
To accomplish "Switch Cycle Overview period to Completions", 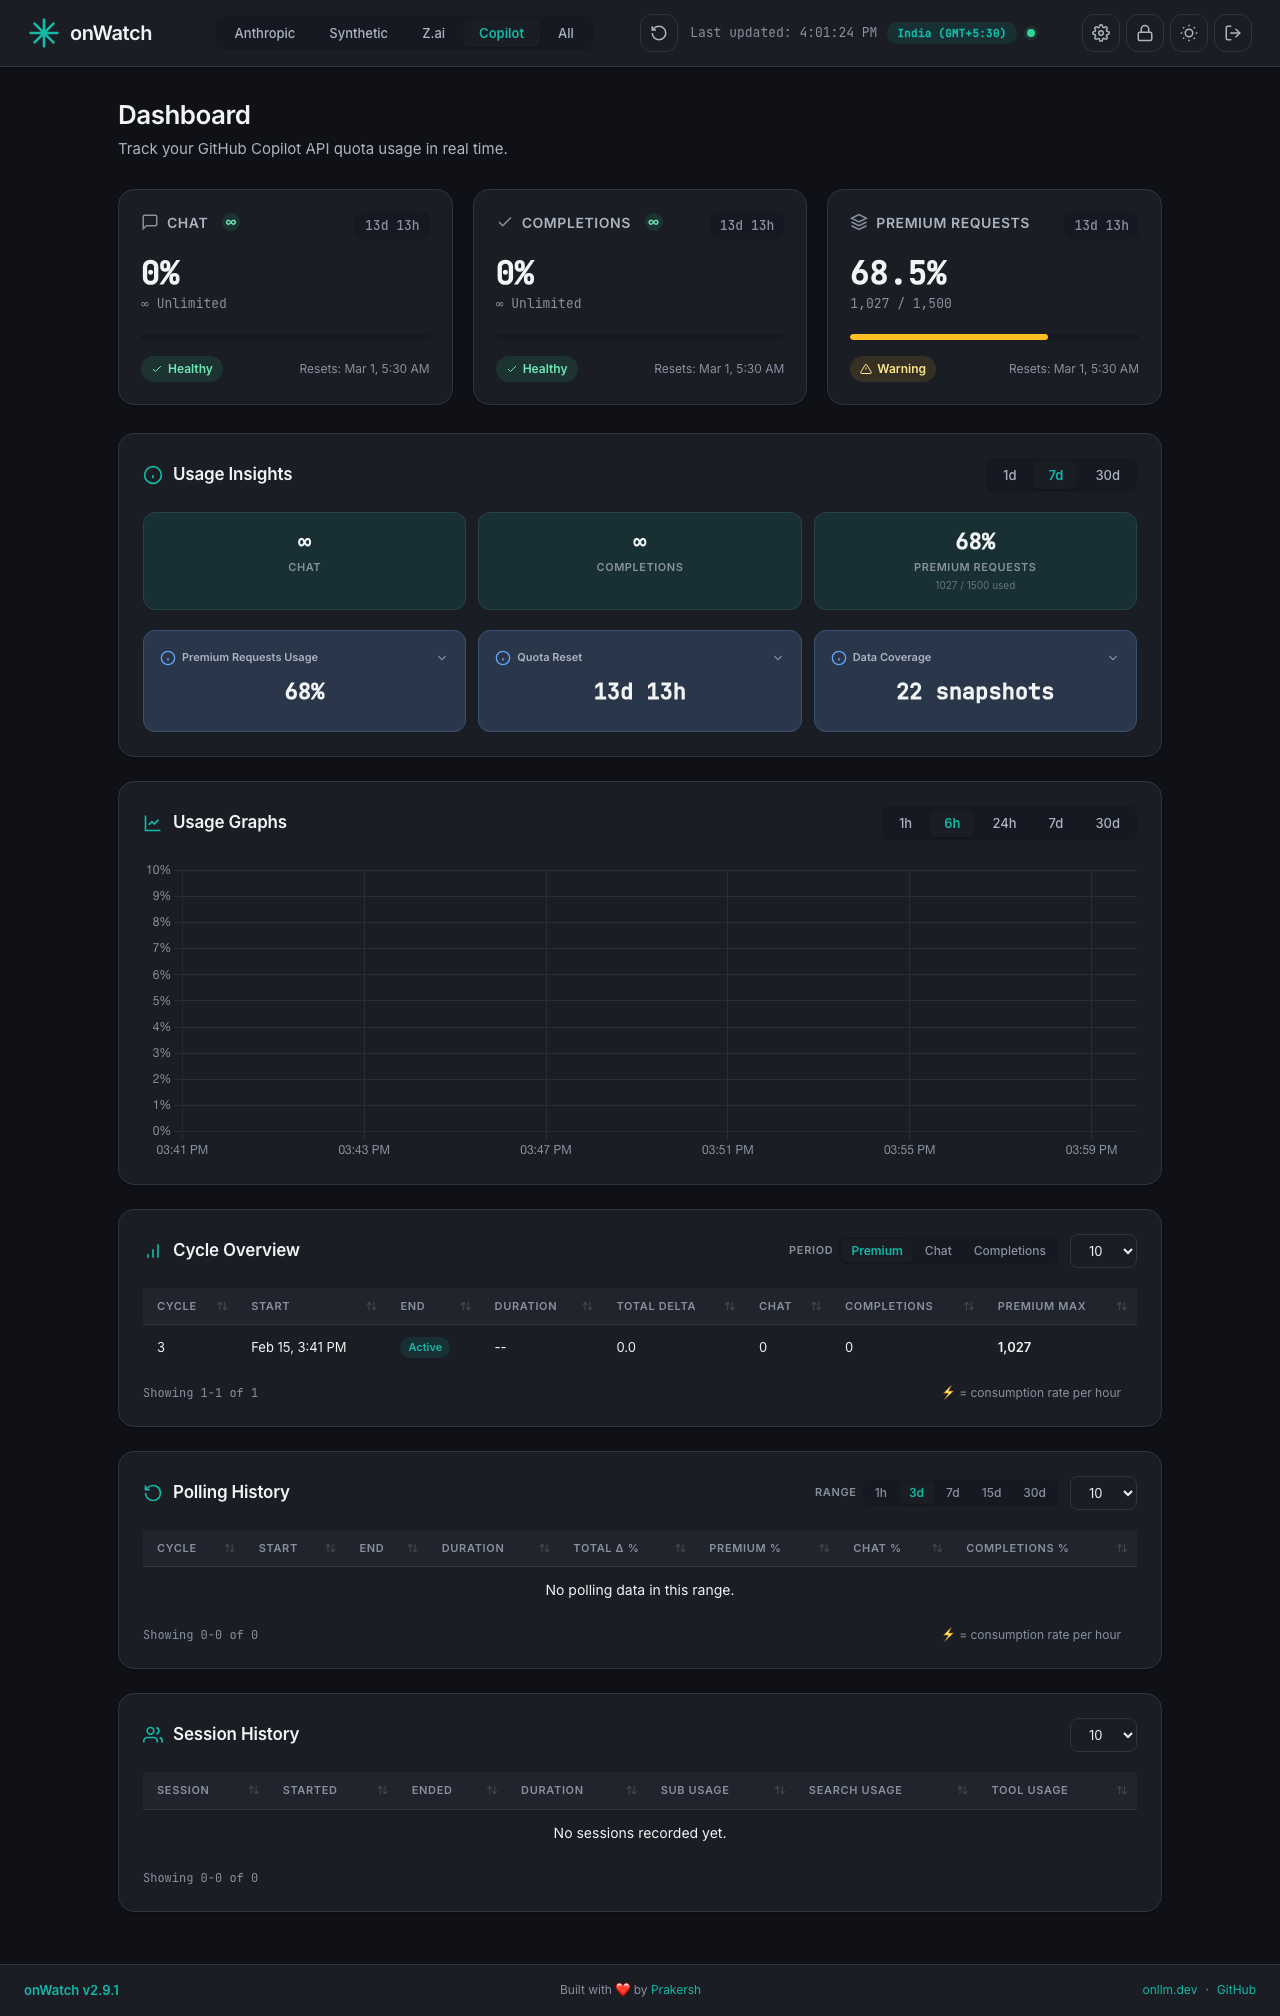I will click(1009, 1251).
